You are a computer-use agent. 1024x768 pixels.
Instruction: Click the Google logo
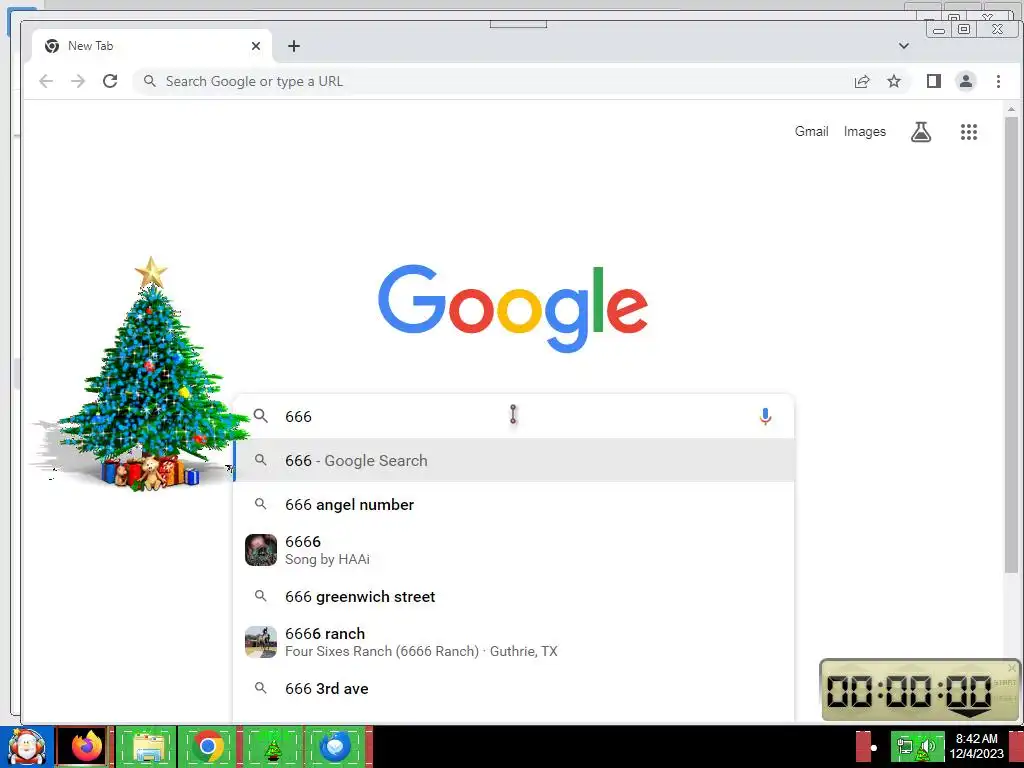pos(513,308)
